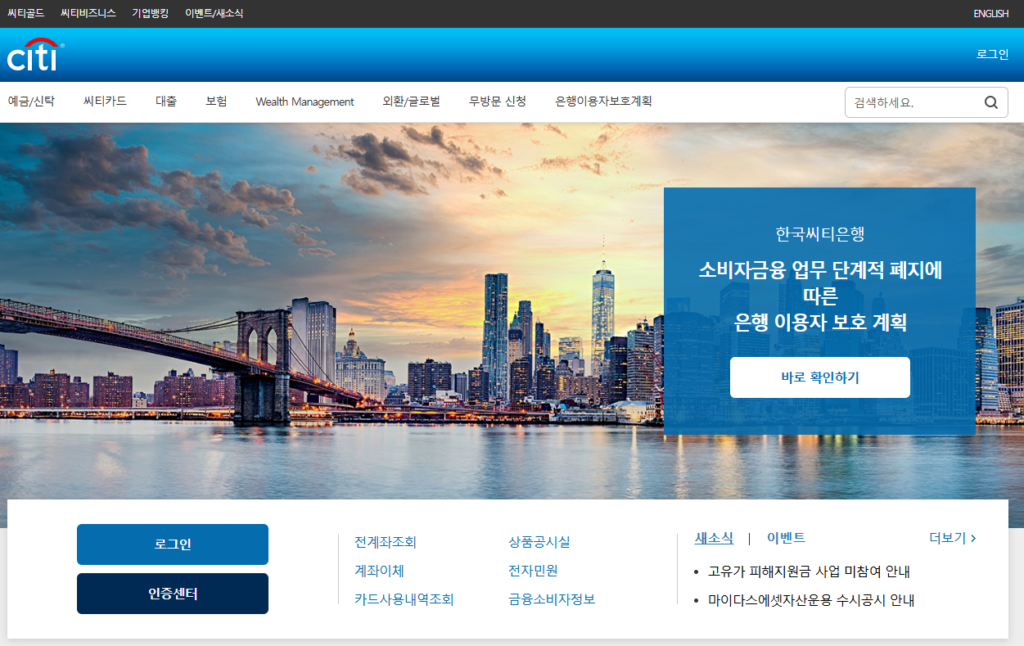Open the Wealth Management menu
The width and height of the screenshot is (1024, 646).
tap(304, 102)
